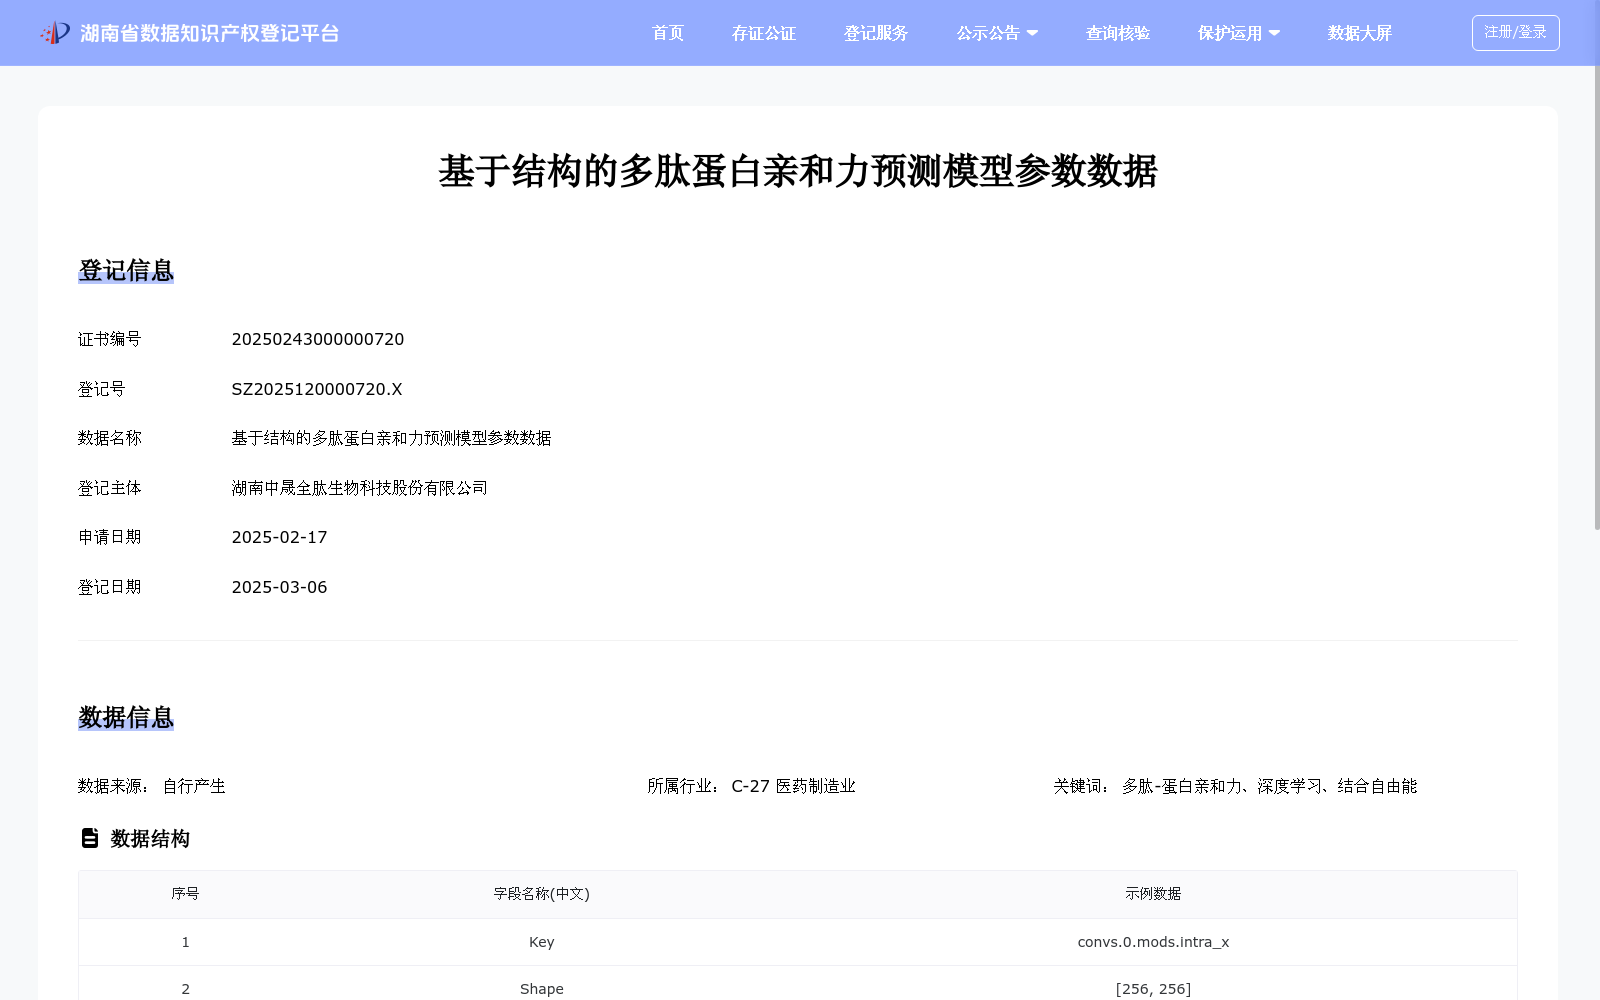1600x1000 pixels.
Task: Click the 数据信息 section heading
Action: 126,718
